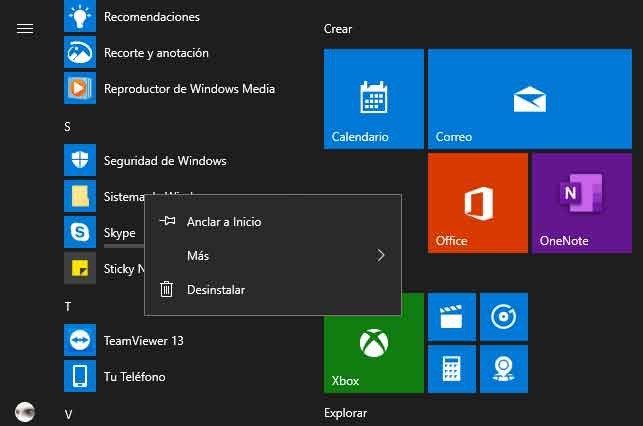Click the Sticky Notes app icon
643x426 pixels.
tap(80, 268)
